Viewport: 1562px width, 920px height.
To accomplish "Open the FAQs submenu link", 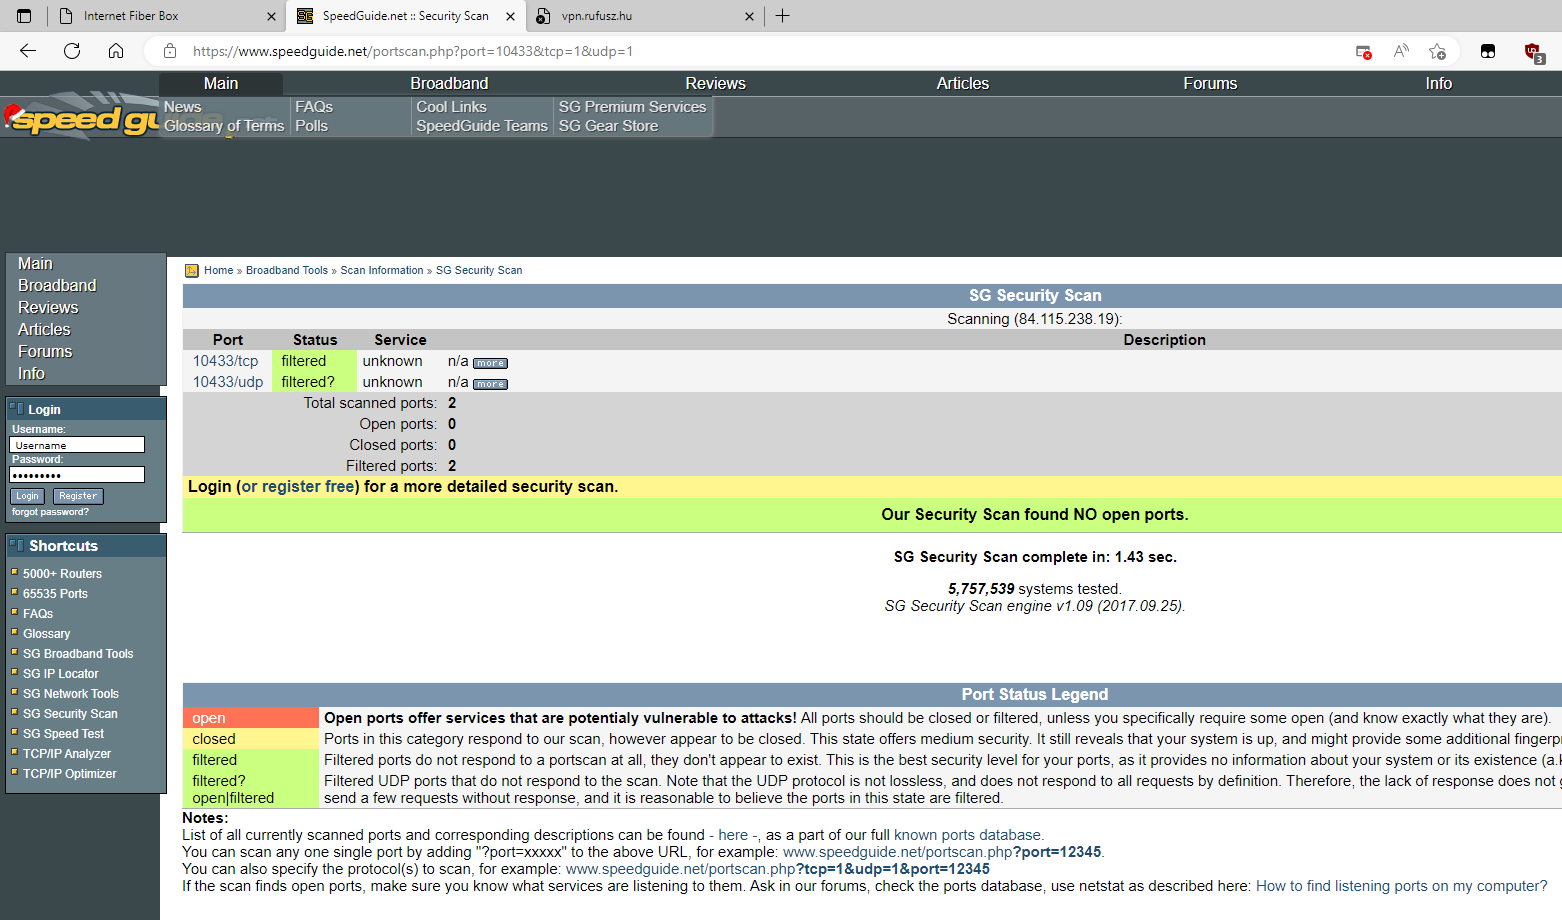I will tap(314, 107).
